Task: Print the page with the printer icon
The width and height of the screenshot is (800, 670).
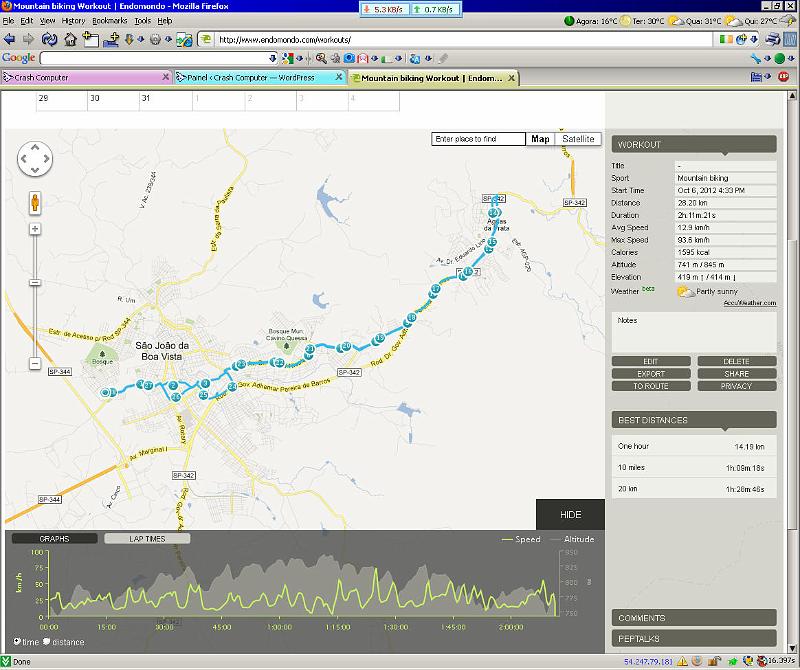Action: 773,39
